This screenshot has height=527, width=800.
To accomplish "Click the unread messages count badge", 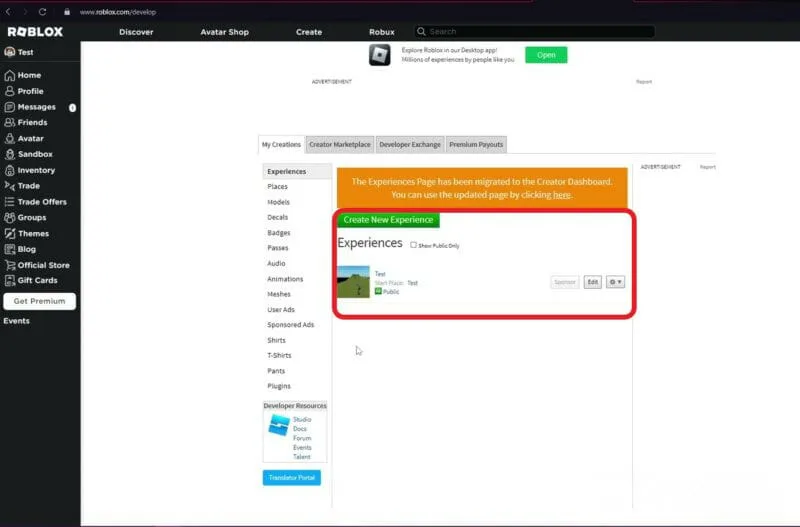I will (x=72, y=108).
